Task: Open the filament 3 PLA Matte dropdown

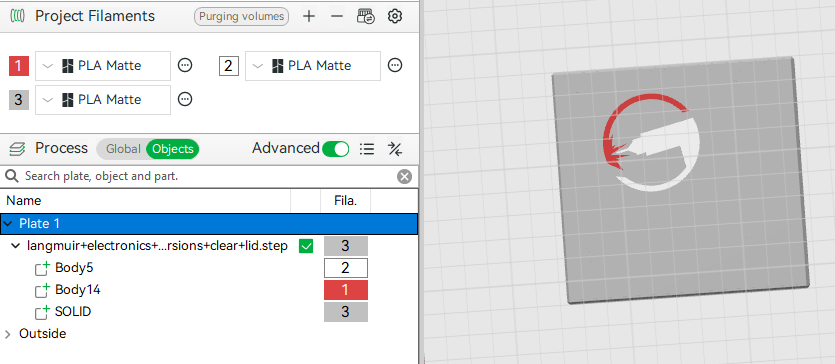Action: click(x=103, y=100)
